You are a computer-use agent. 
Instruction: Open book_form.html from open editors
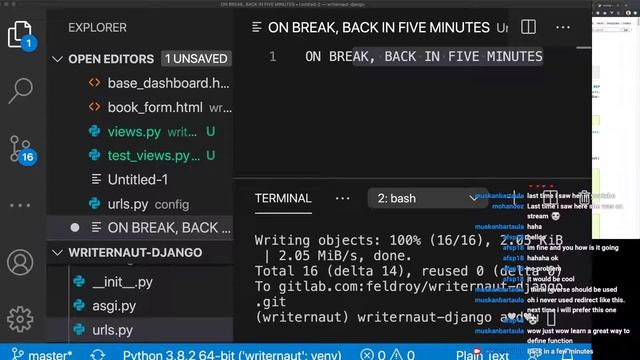click(x=160, y=107)
